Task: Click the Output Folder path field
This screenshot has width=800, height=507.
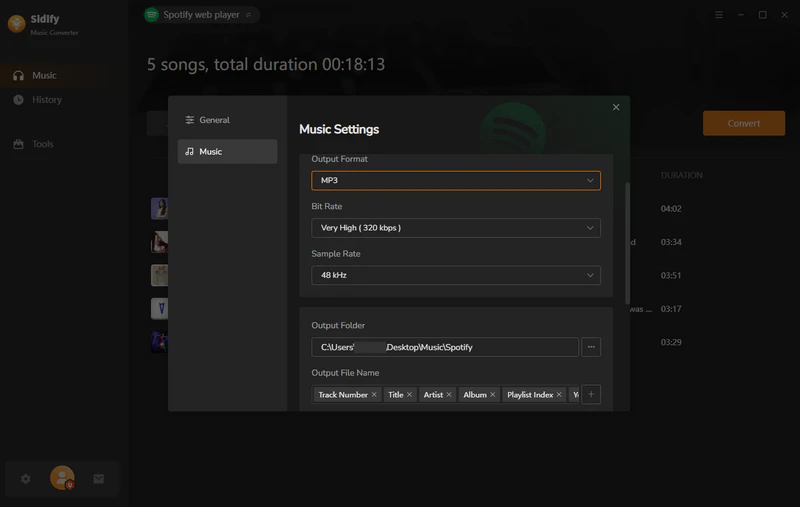Action: tap(444, 347)
